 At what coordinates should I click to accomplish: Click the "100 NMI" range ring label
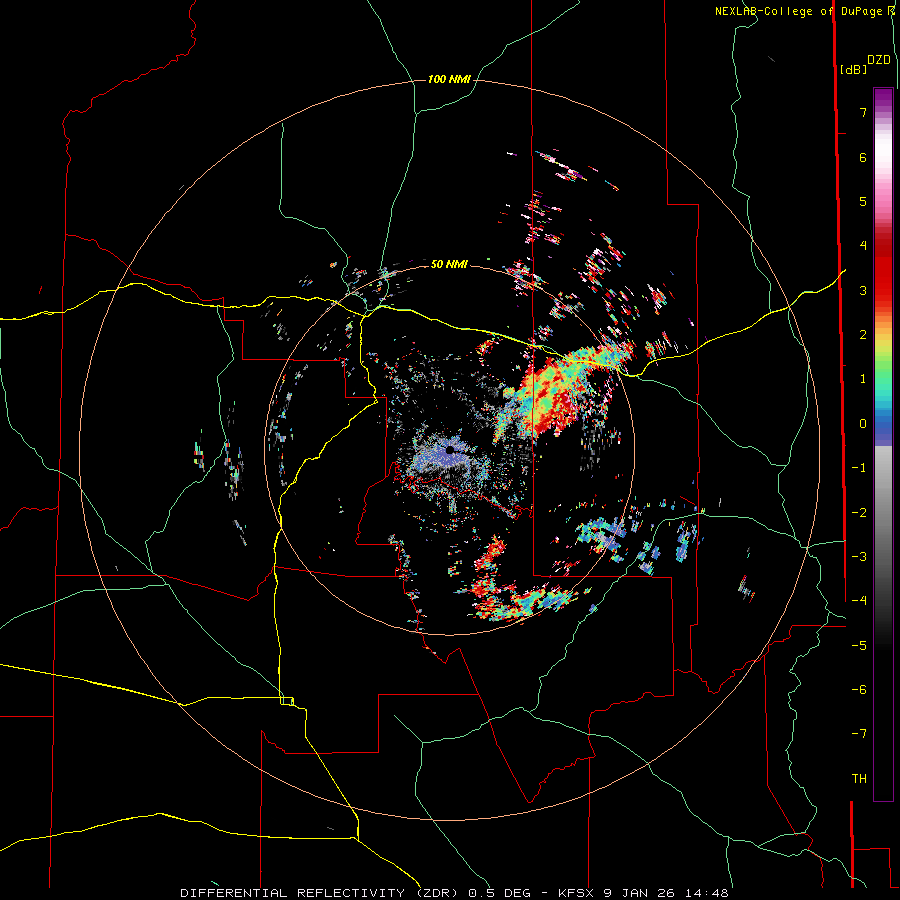(x=449, y=79)
